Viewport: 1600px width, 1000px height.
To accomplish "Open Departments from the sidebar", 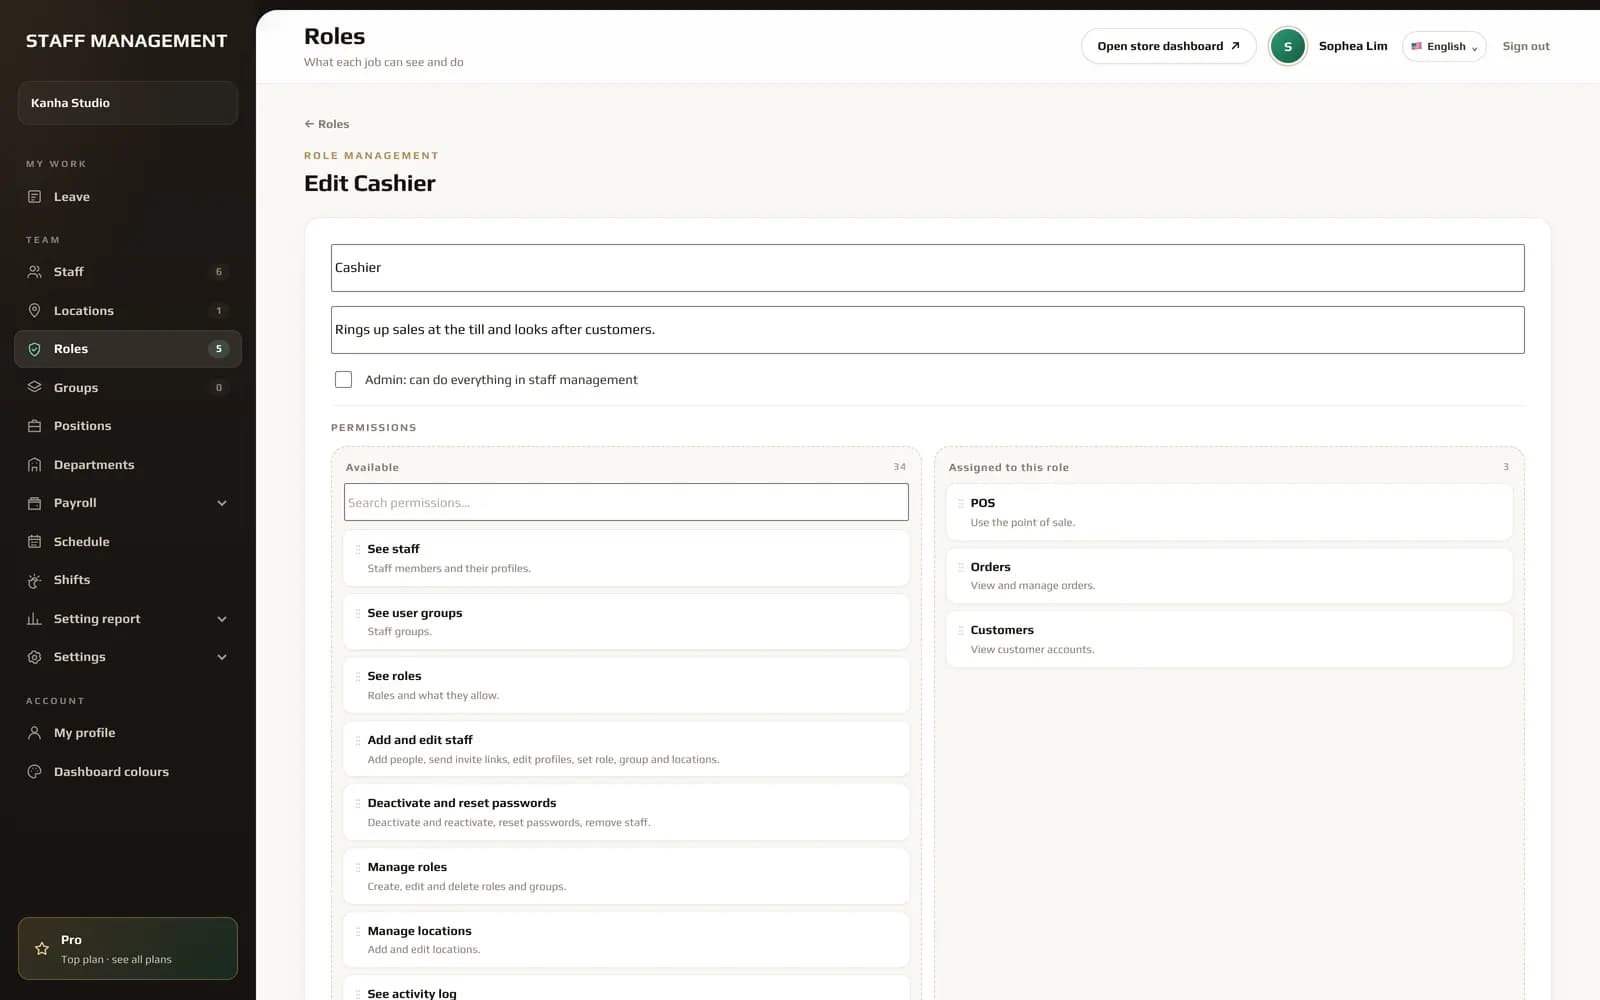I will pos(128,465).
